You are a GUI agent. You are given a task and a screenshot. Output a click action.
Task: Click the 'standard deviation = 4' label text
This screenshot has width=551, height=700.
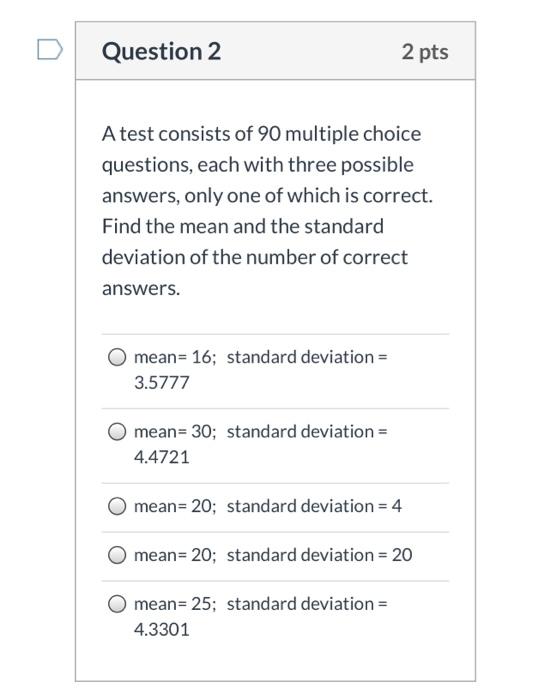(x=314, y=506)
